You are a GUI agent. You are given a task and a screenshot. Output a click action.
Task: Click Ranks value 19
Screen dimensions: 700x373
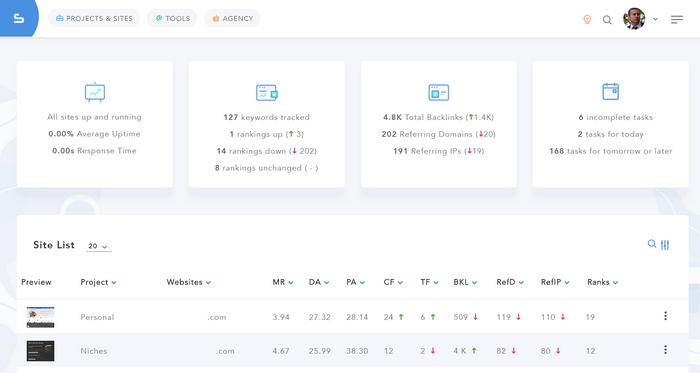(590, 317)
